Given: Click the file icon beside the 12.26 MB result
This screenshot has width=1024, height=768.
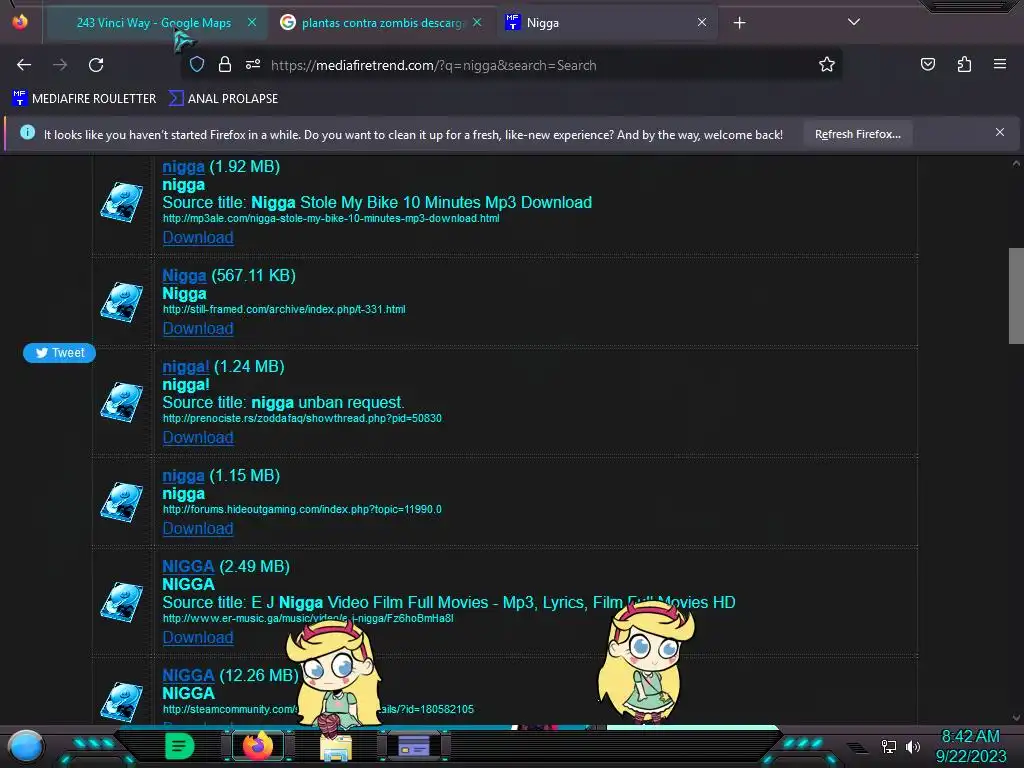Looking at the screenshot, I should click(121, 701).
